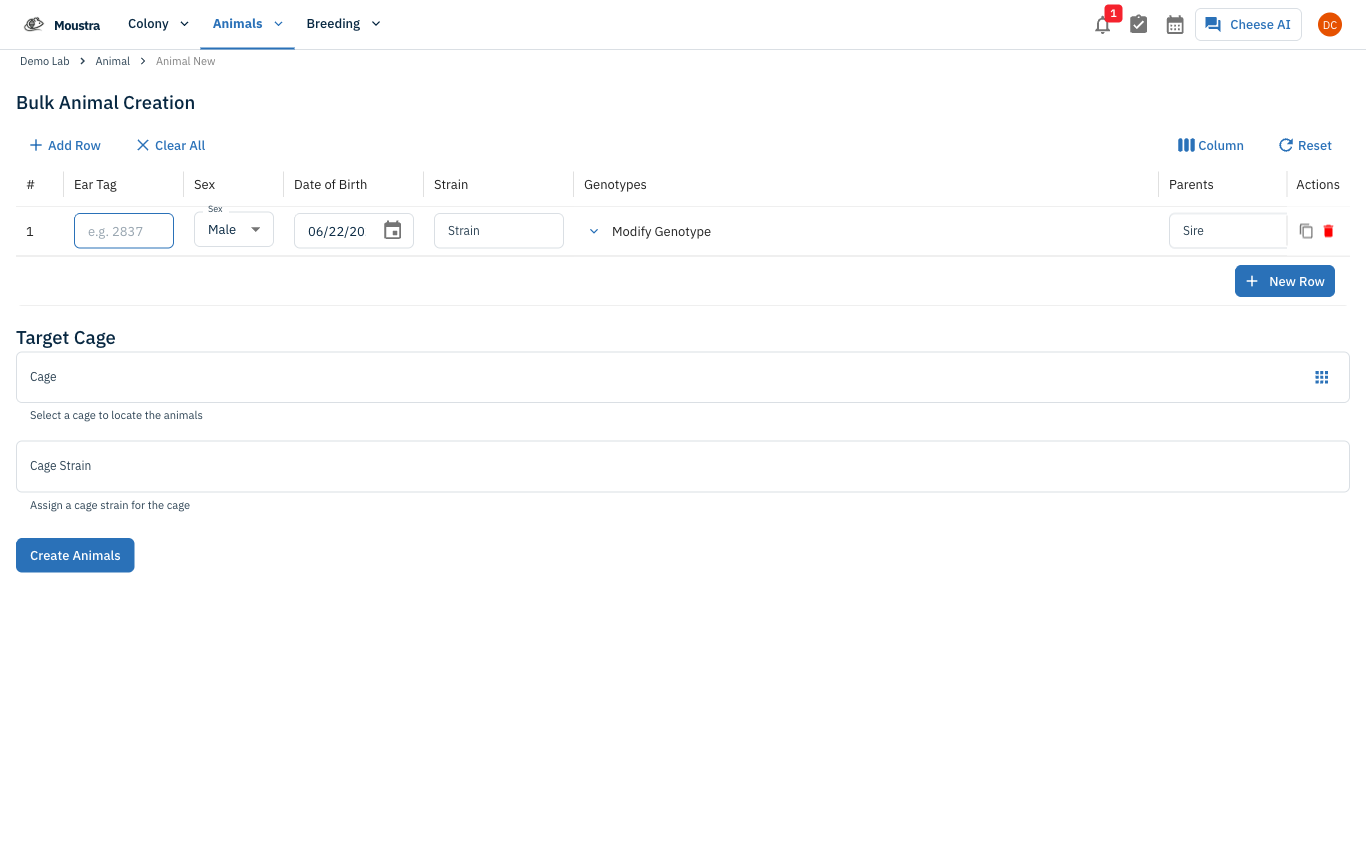
Task: Click the Create Animals button
Action: [75, 555]
